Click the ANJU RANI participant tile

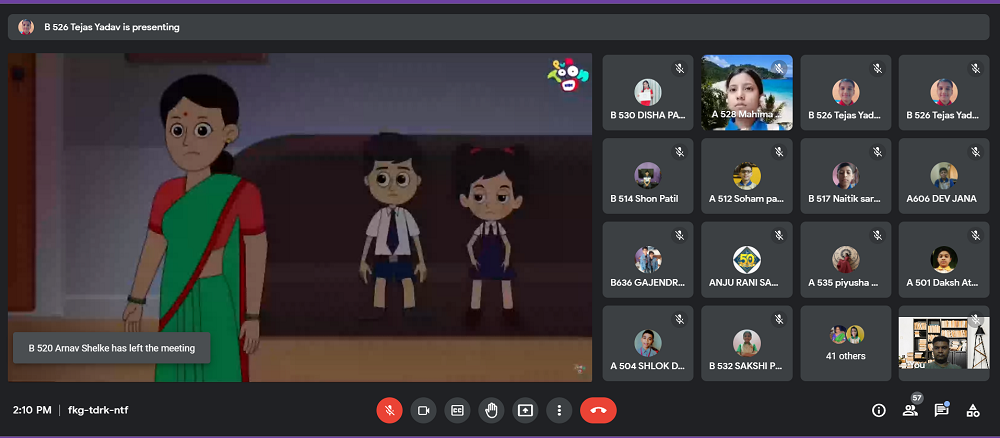(x=747, y=260)
